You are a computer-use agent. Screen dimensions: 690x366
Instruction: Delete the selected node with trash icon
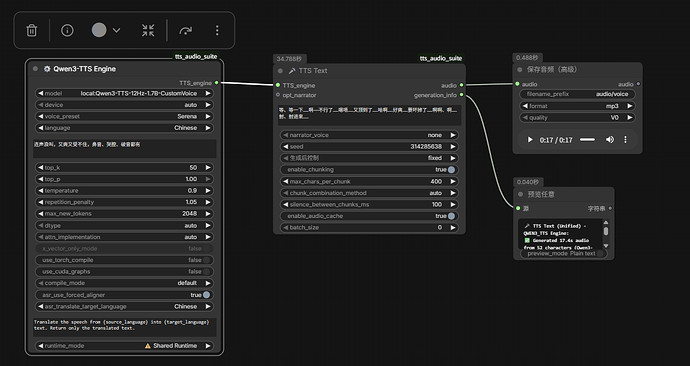pos(32,30)
